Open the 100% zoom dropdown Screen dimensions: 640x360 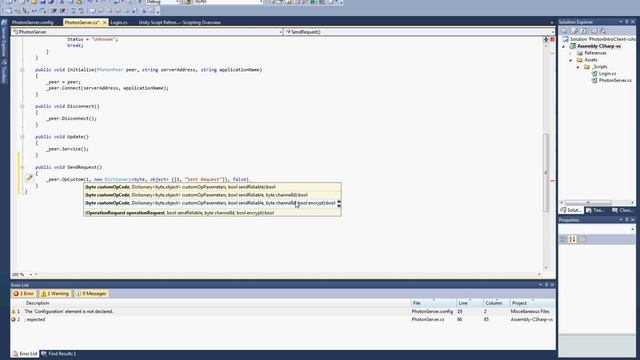[31, 275]
